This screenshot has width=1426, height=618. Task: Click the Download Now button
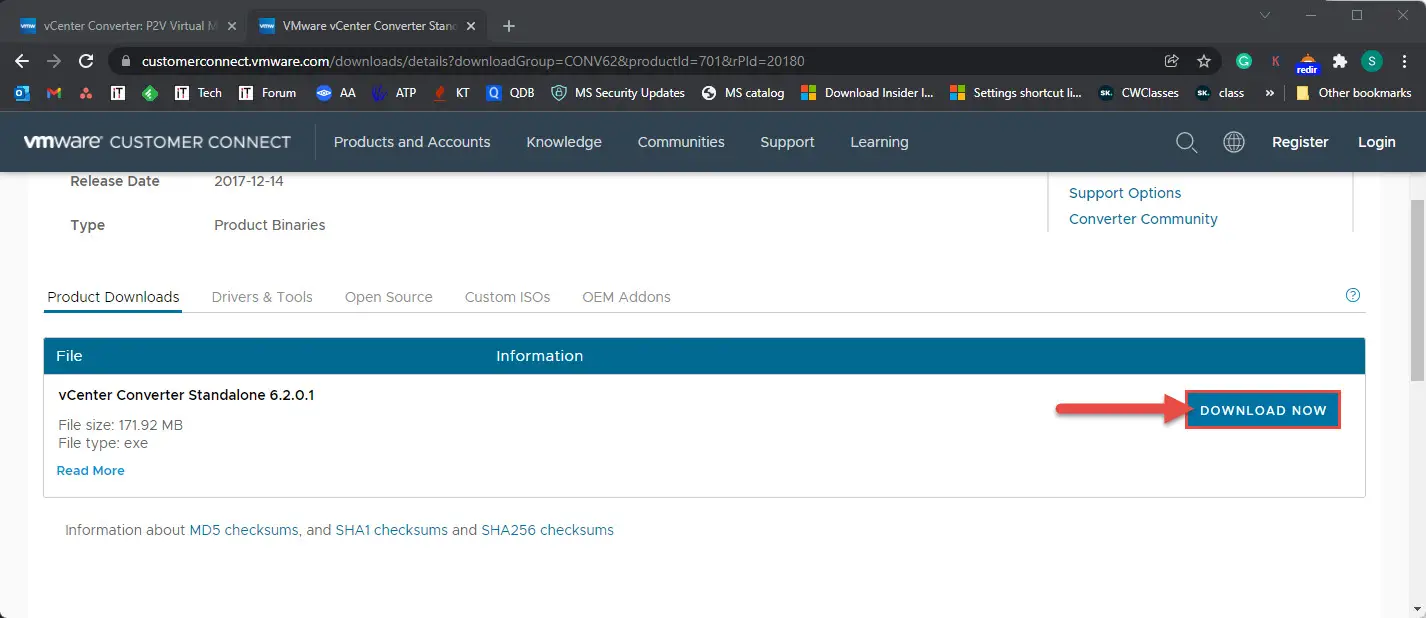point(1263,410)
